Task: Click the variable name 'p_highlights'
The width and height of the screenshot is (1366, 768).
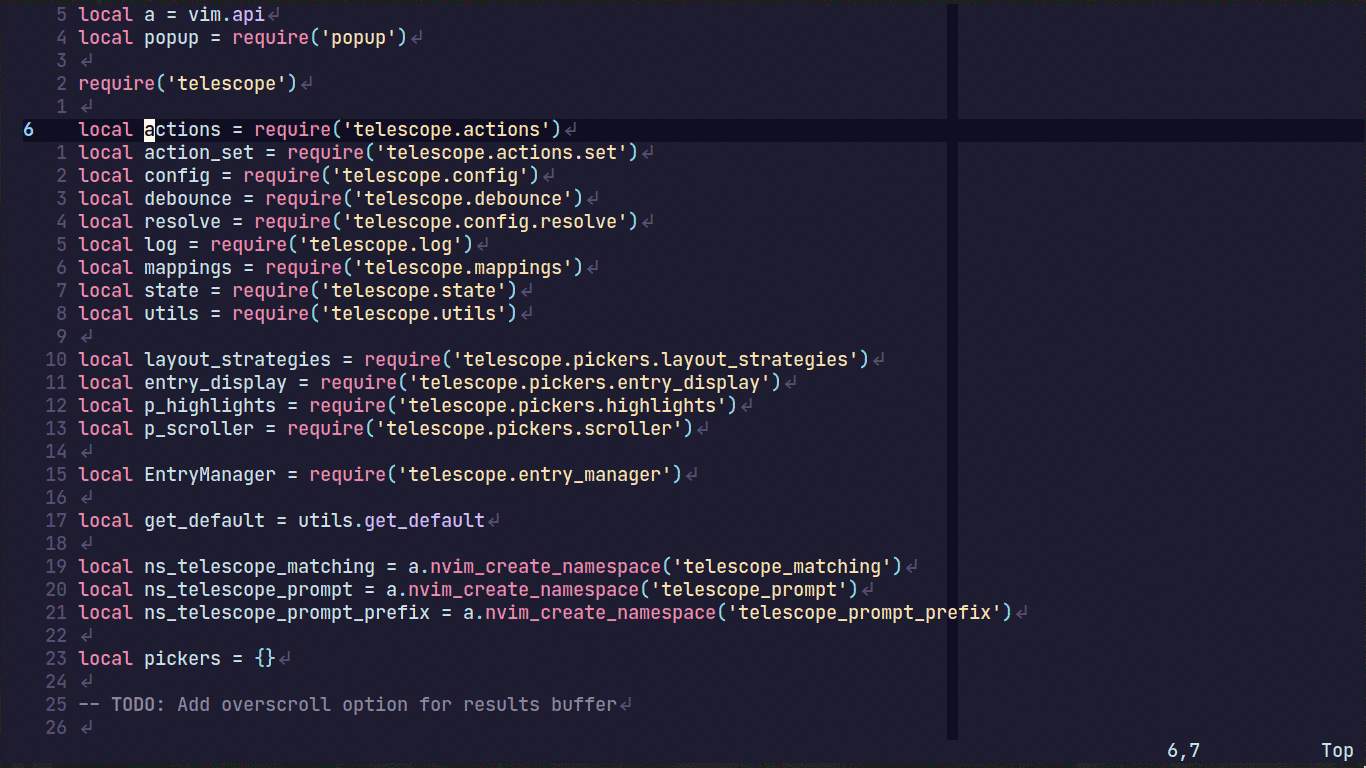Action: pyautogui.click(x=210, y=406)
